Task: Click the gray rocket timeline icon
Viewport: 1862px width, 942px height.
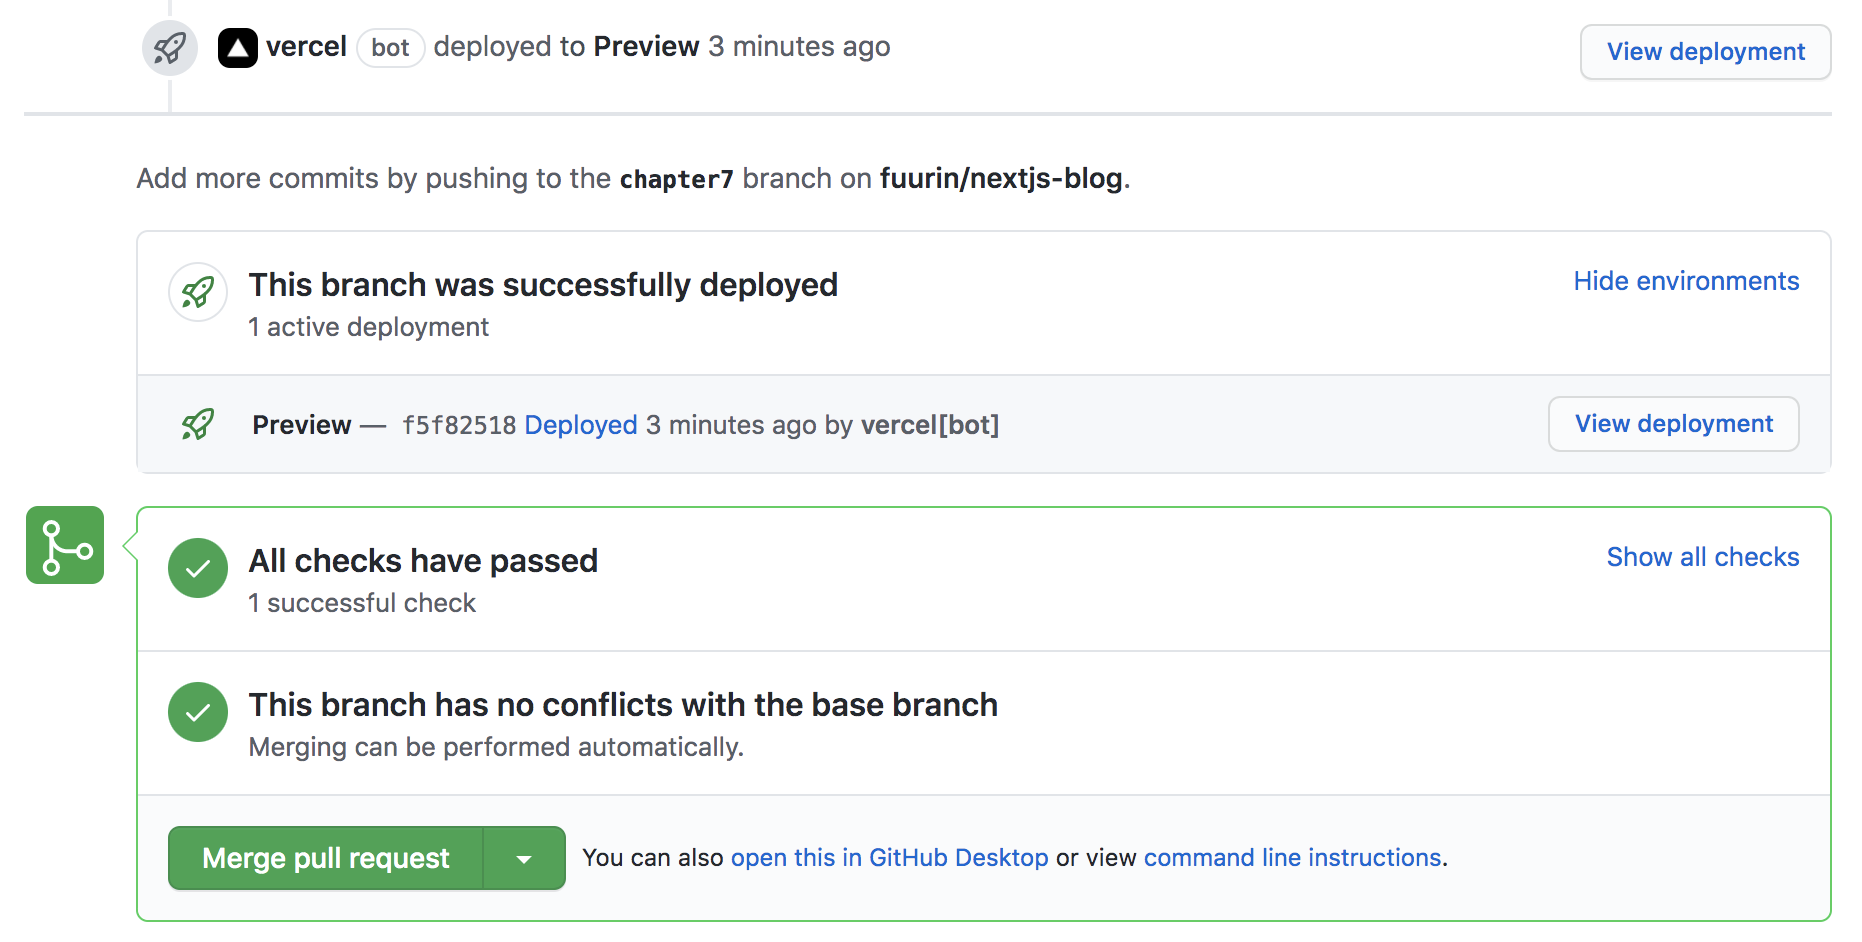Action: pos(170,48)
